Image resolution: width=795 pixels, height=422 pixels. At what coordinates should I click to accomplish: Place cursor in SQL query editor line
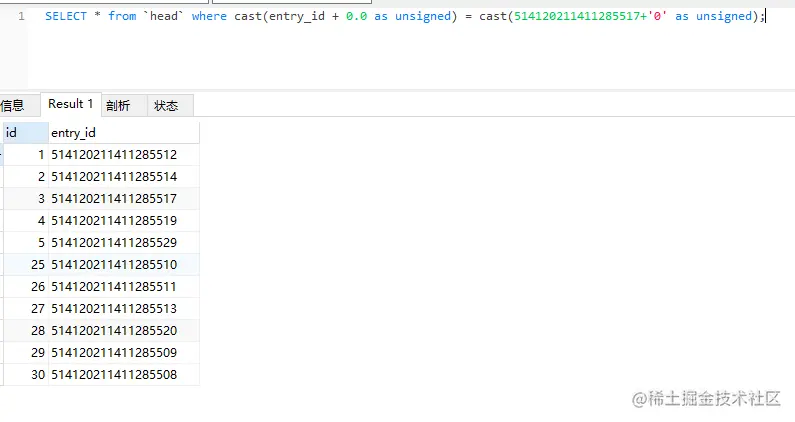405,16
